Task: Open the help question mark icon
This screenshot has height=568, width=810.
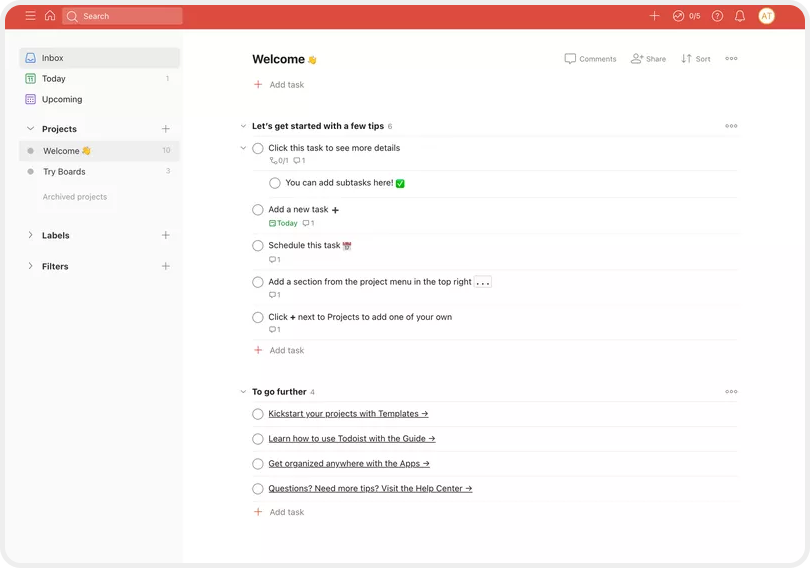Action: point(717,16)
